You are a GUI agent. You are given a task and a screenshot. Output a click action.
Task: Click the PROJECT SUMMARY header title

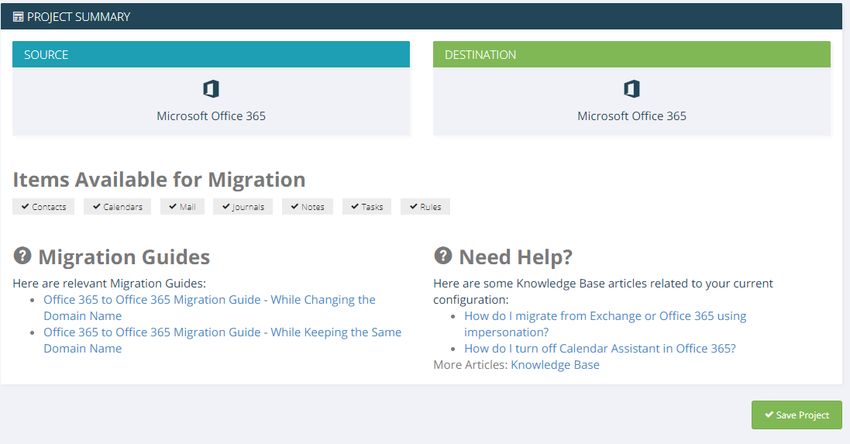(x=79, y=17)
